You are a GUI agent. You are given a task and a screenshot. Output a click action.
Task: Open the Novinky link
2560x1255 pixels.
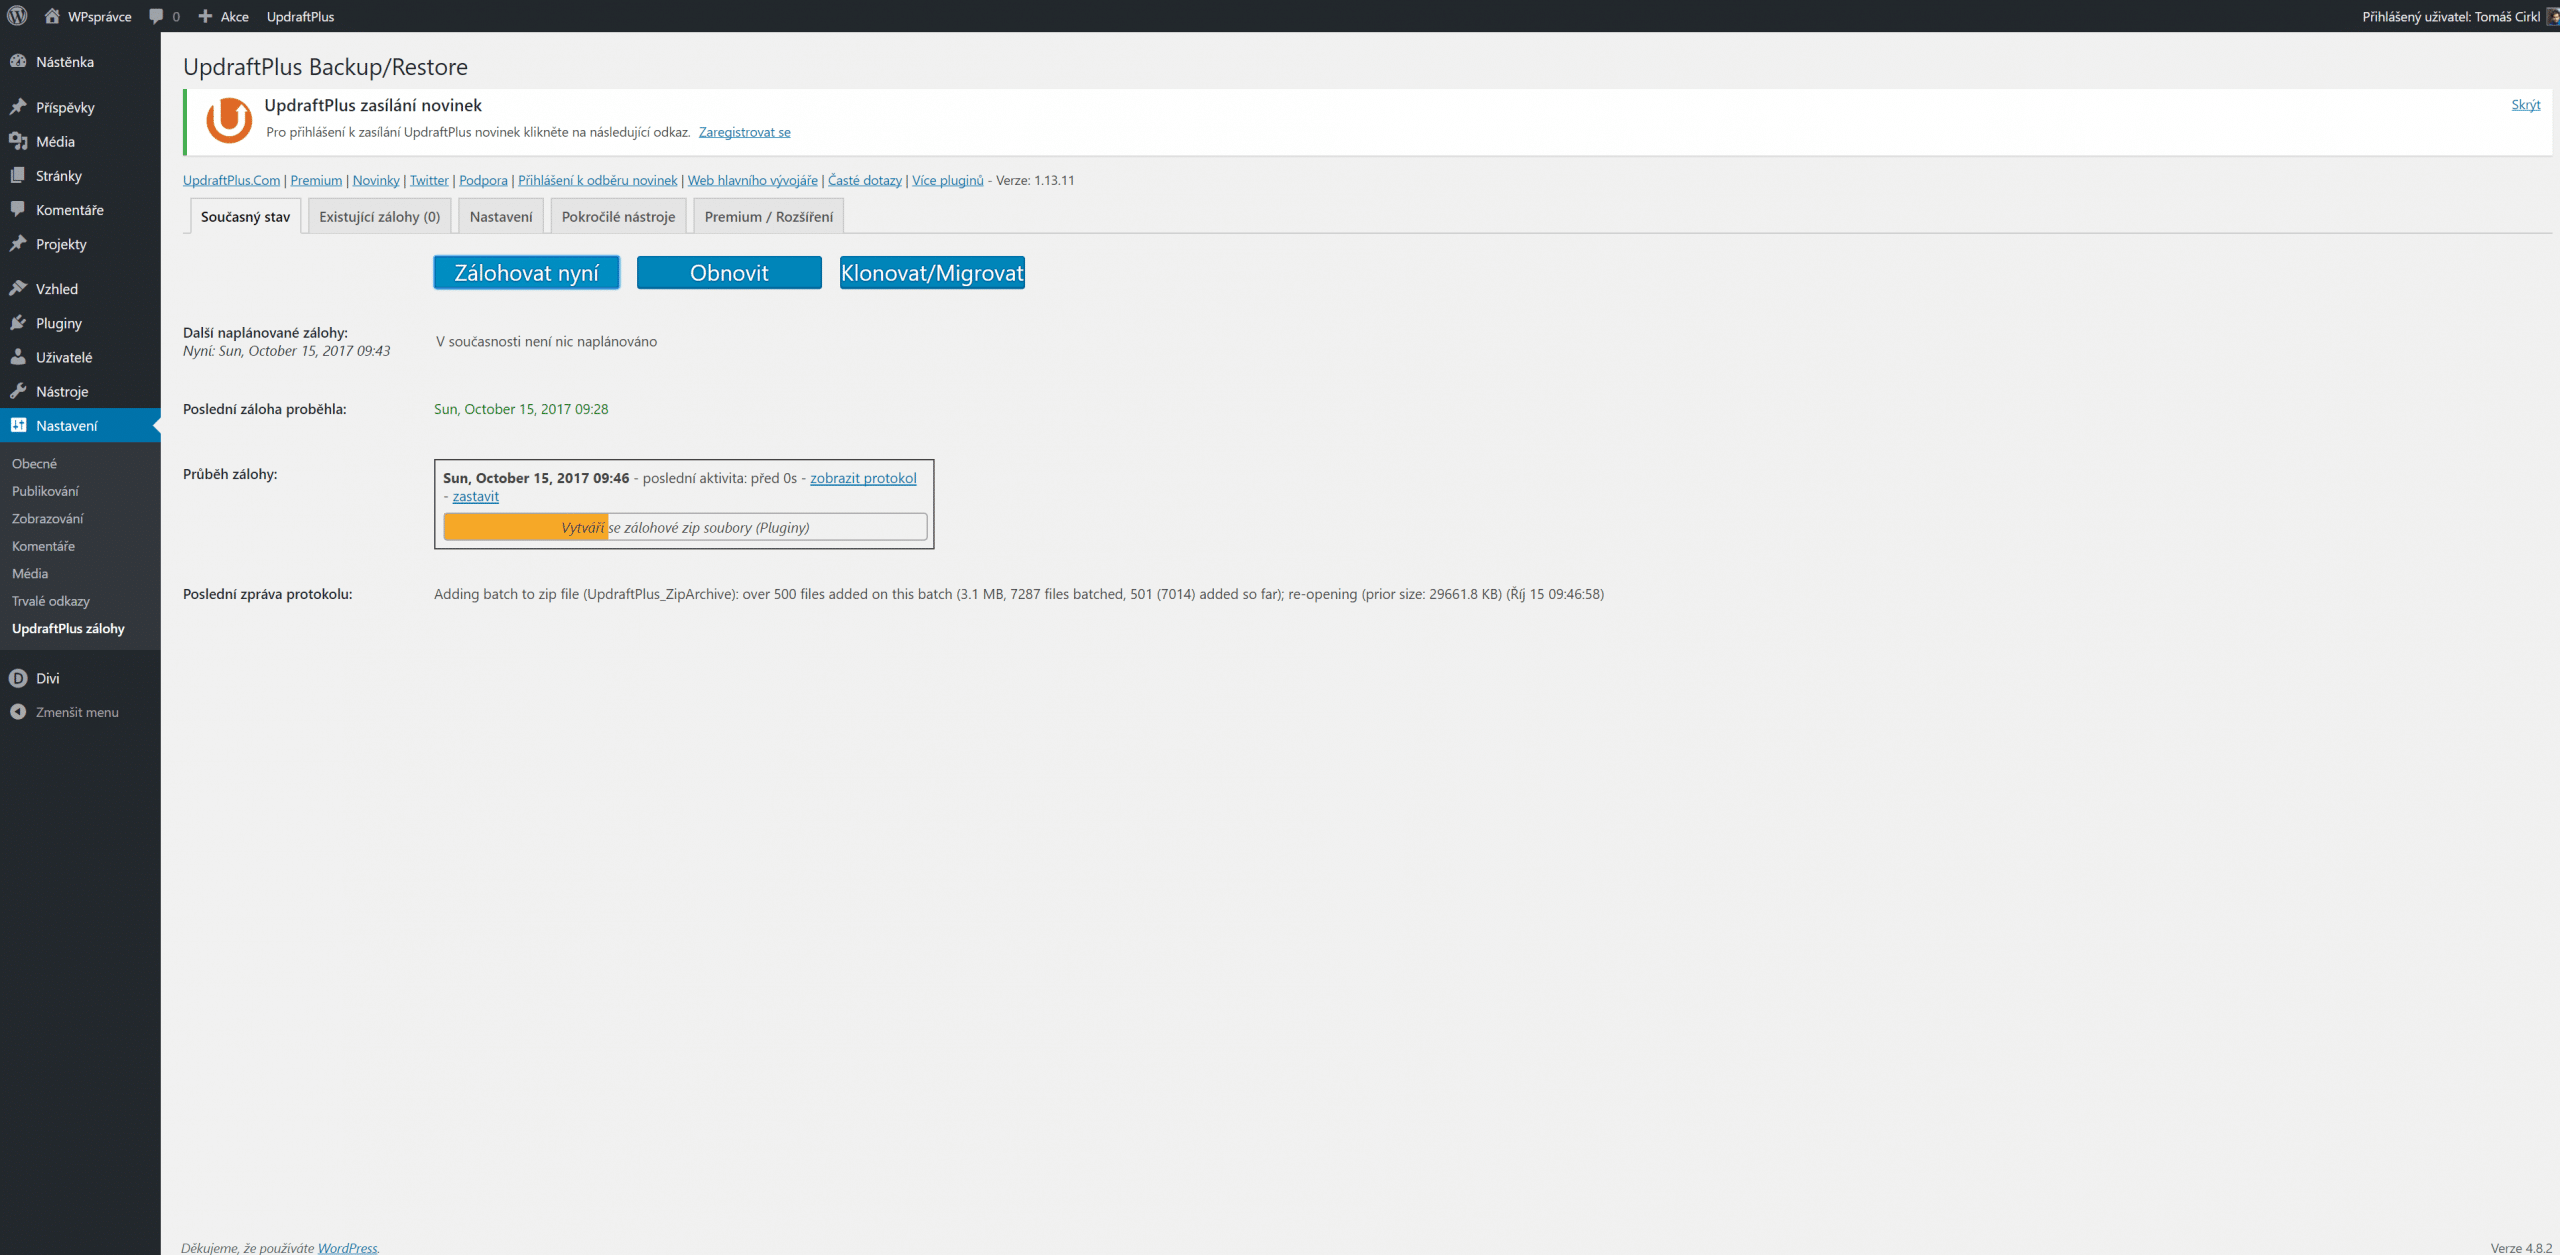[x=376, y=180]
